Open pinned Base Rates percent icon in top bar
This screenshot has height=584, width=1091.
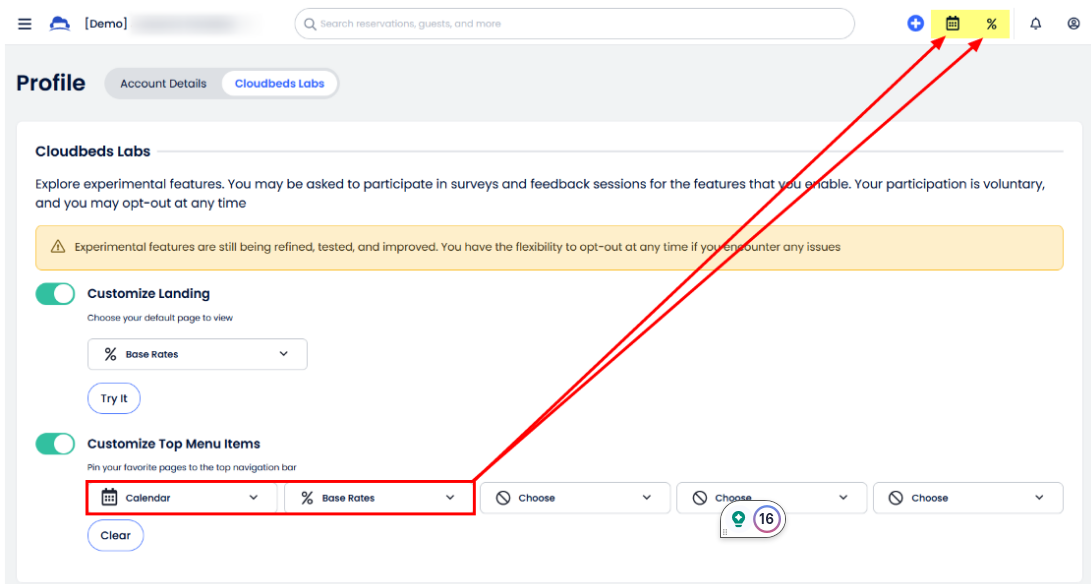point(991,24)
